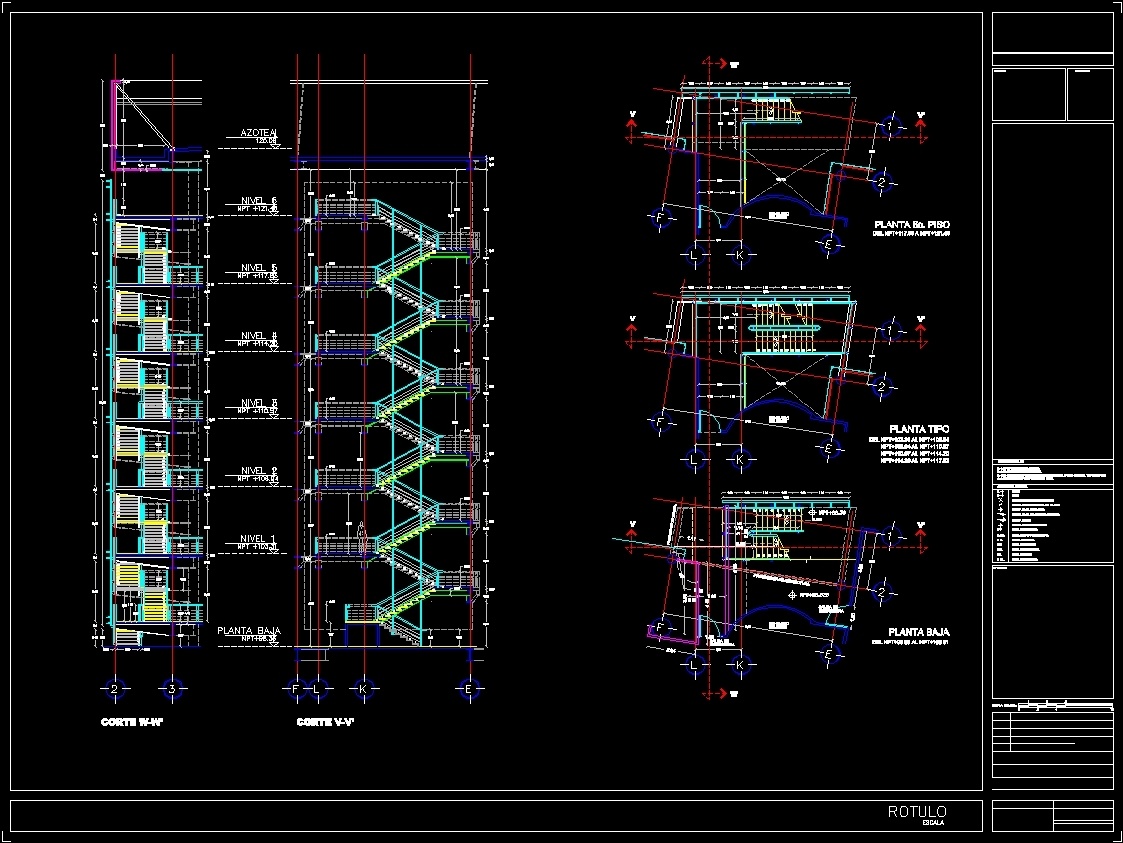Select the NIVEL 6 level label
This screenshot has width=1123, height=843.
tap(259, 201)
